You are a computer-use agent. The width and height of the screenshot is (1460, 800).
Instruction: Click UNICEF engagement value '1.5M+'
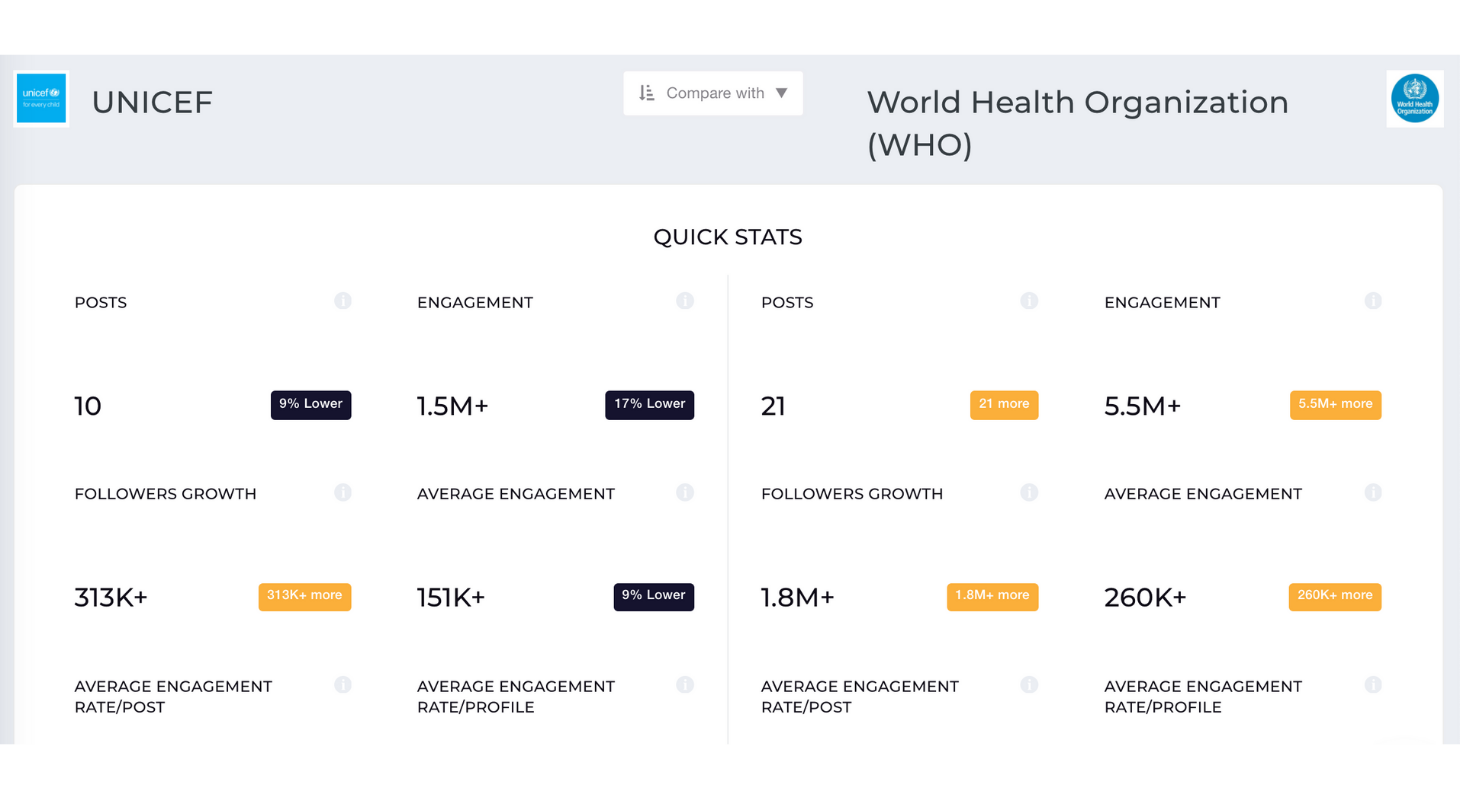click(453, 406)
